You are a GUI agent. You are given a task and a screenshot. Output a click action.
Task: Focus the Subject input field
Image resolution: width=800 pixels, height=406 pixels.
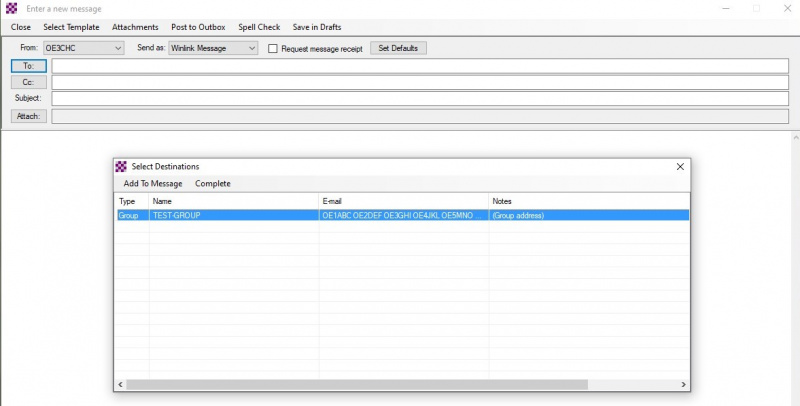(x=420, y=98)
